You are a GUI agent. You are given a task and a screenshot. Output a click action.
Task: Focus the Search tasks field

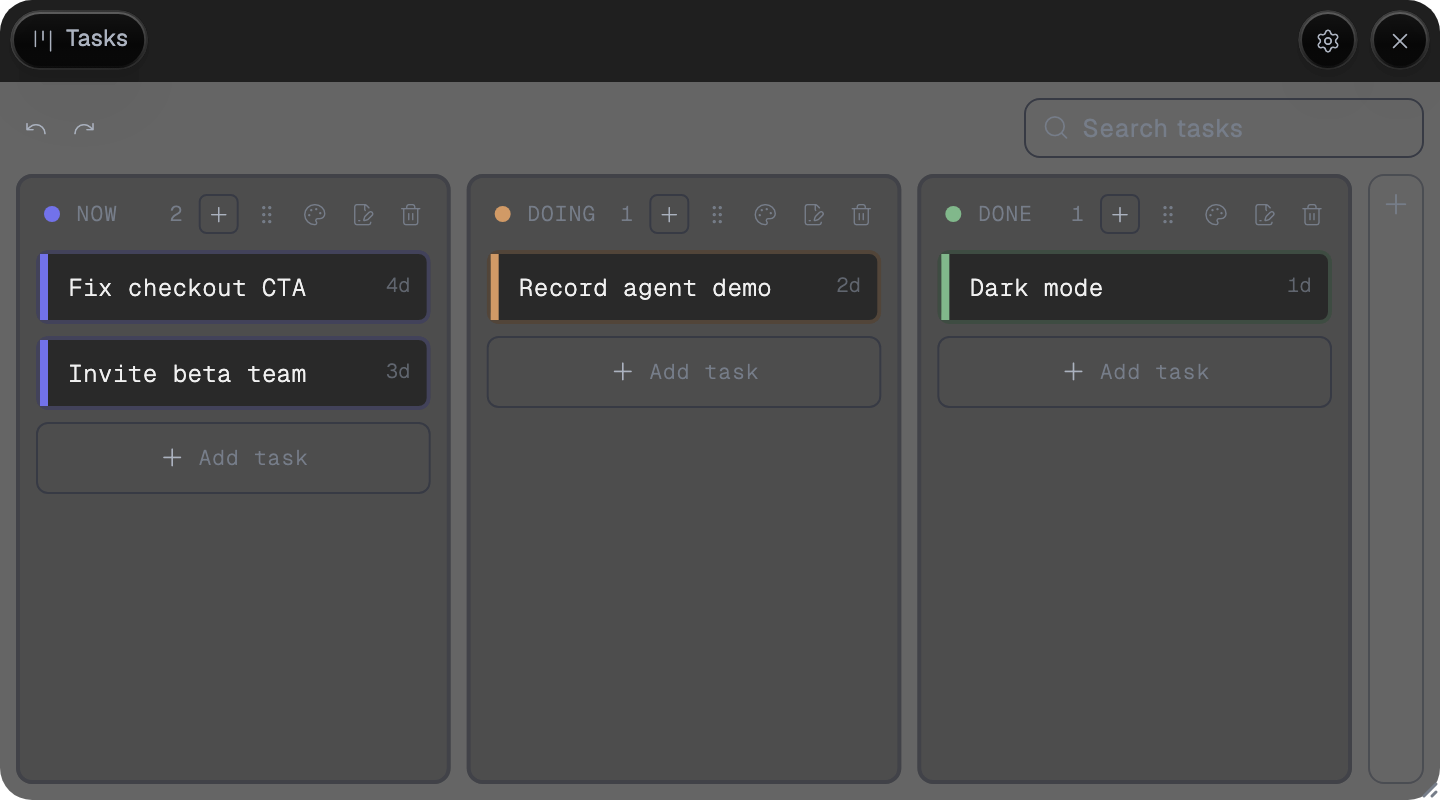(1223, 128)
